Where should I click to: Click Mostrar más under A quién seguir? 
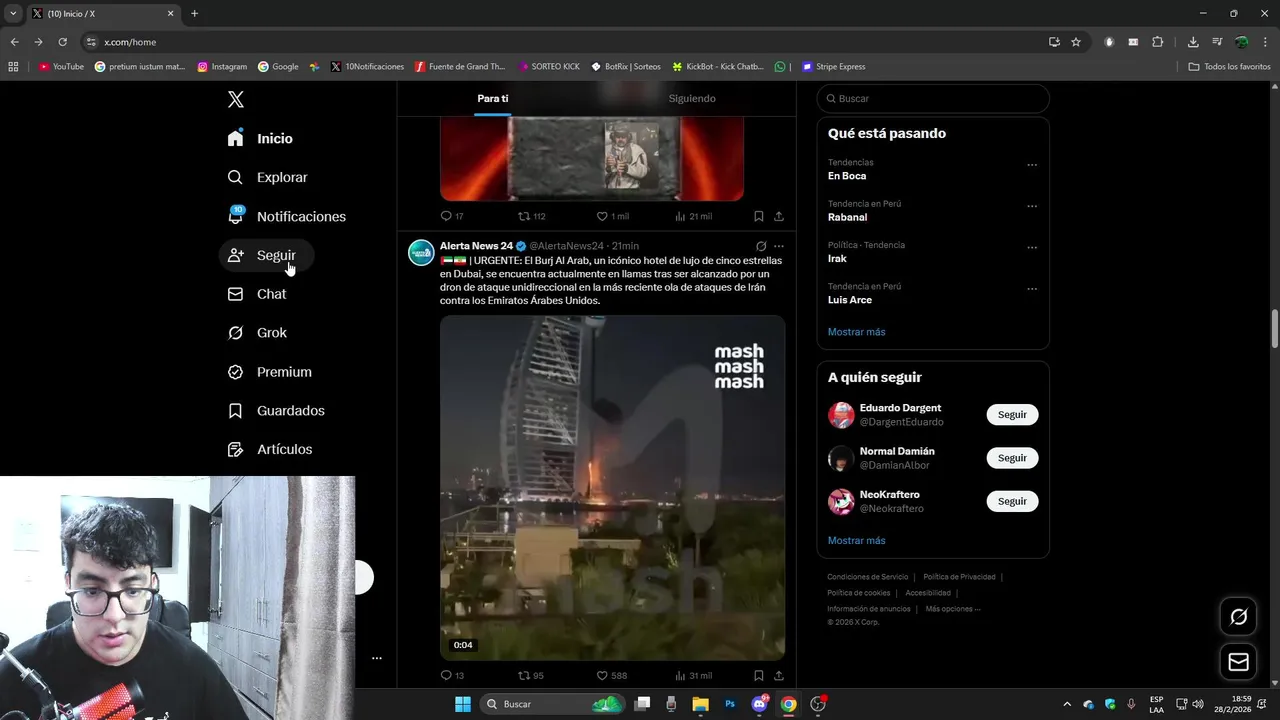856,541
